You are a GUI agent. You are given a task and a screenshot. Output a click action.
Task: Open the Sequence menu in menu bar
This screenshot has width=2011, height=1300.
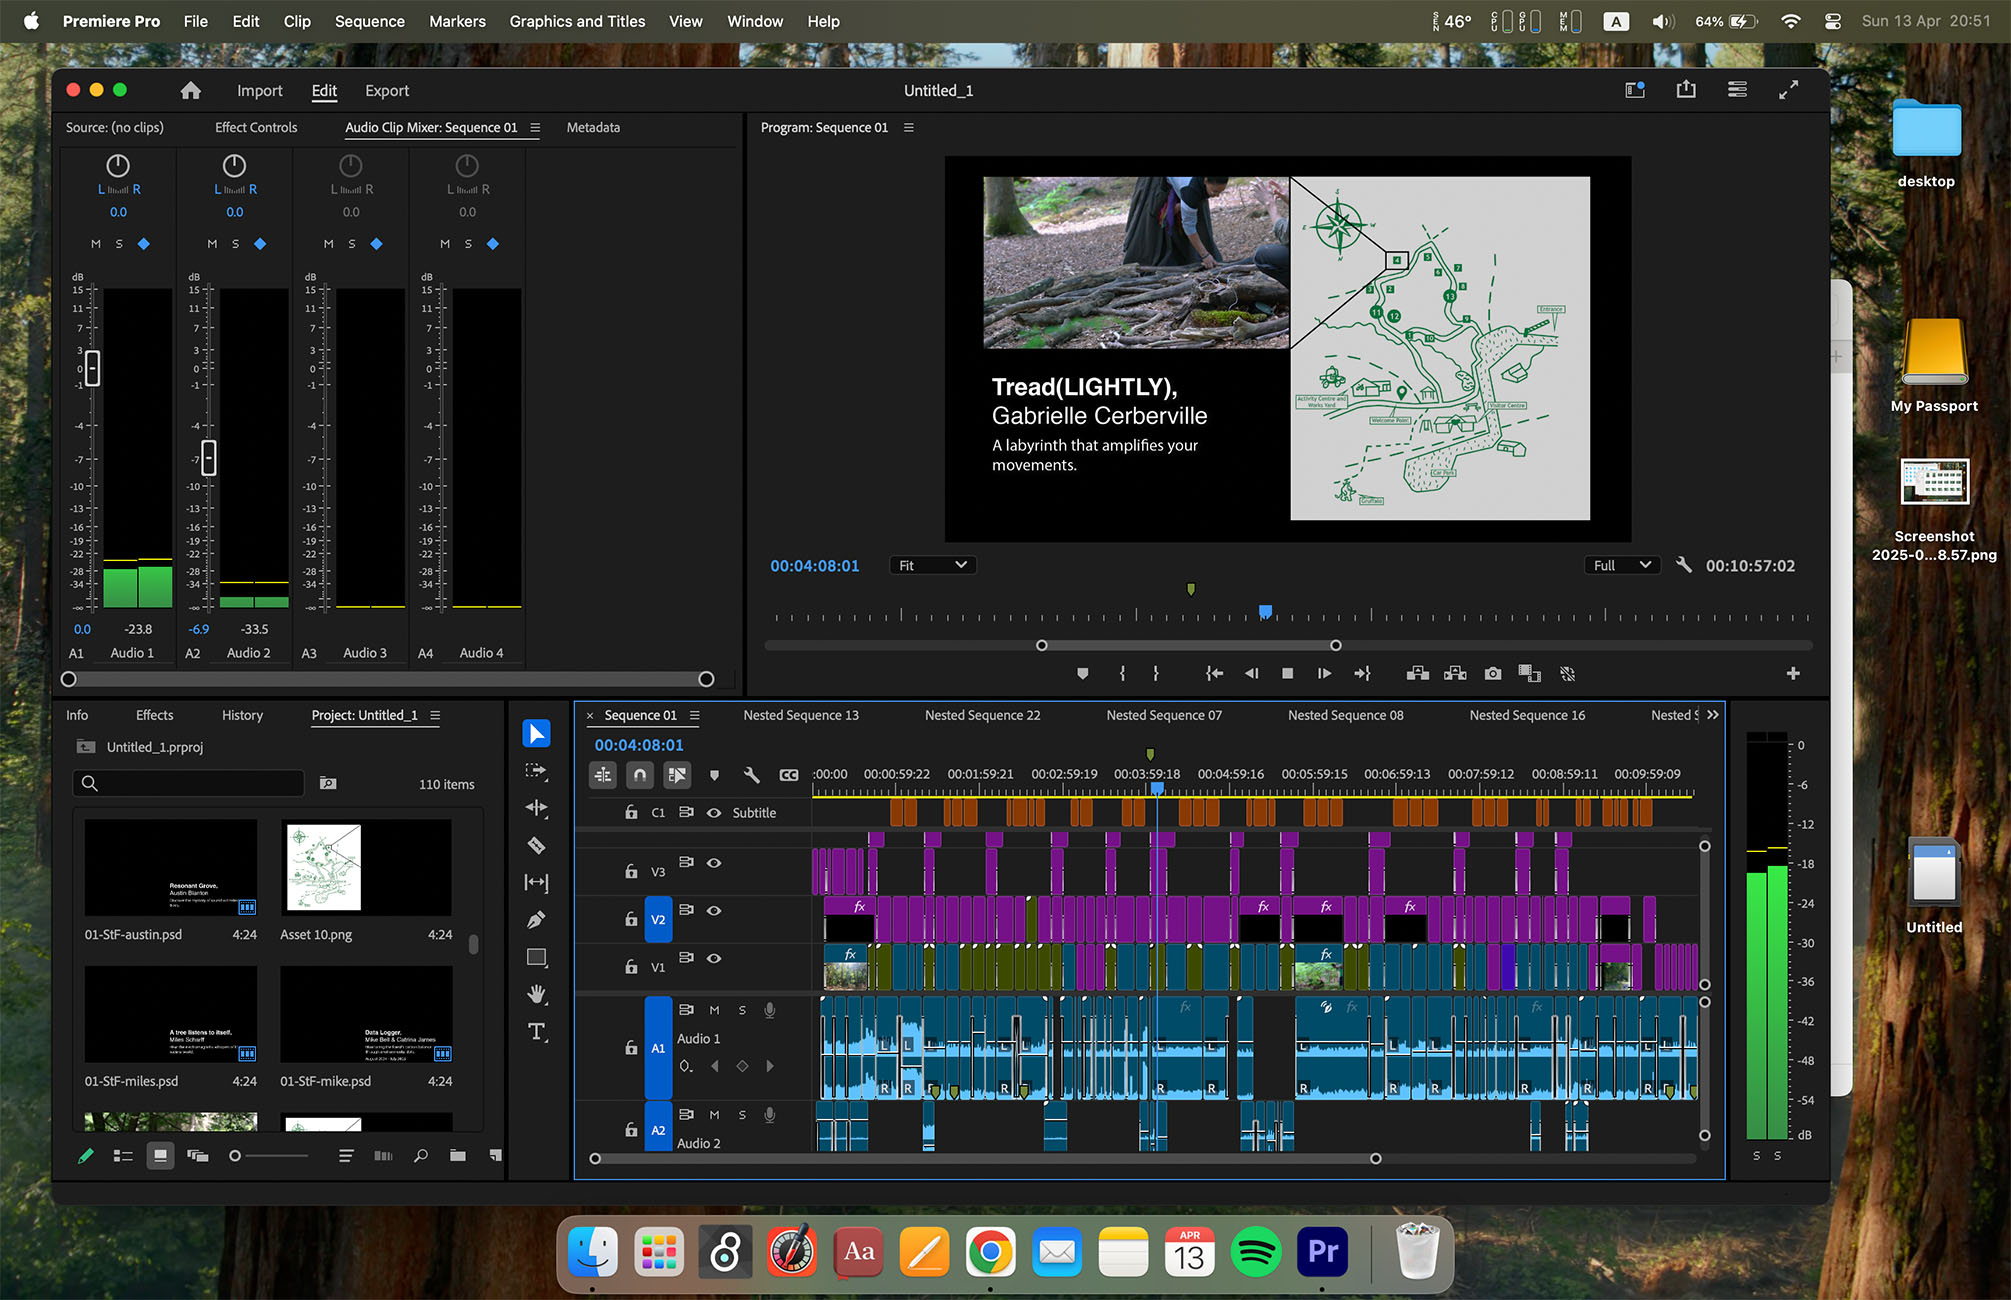[369, 21]
